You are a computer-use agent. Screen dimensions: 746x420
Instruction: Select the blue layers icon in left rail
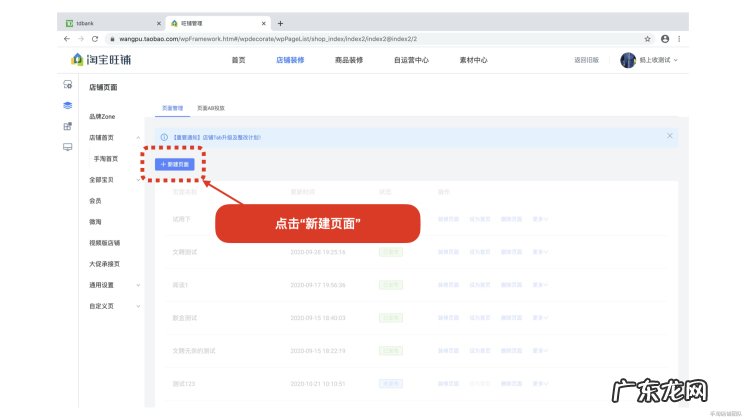click(68, 105)
